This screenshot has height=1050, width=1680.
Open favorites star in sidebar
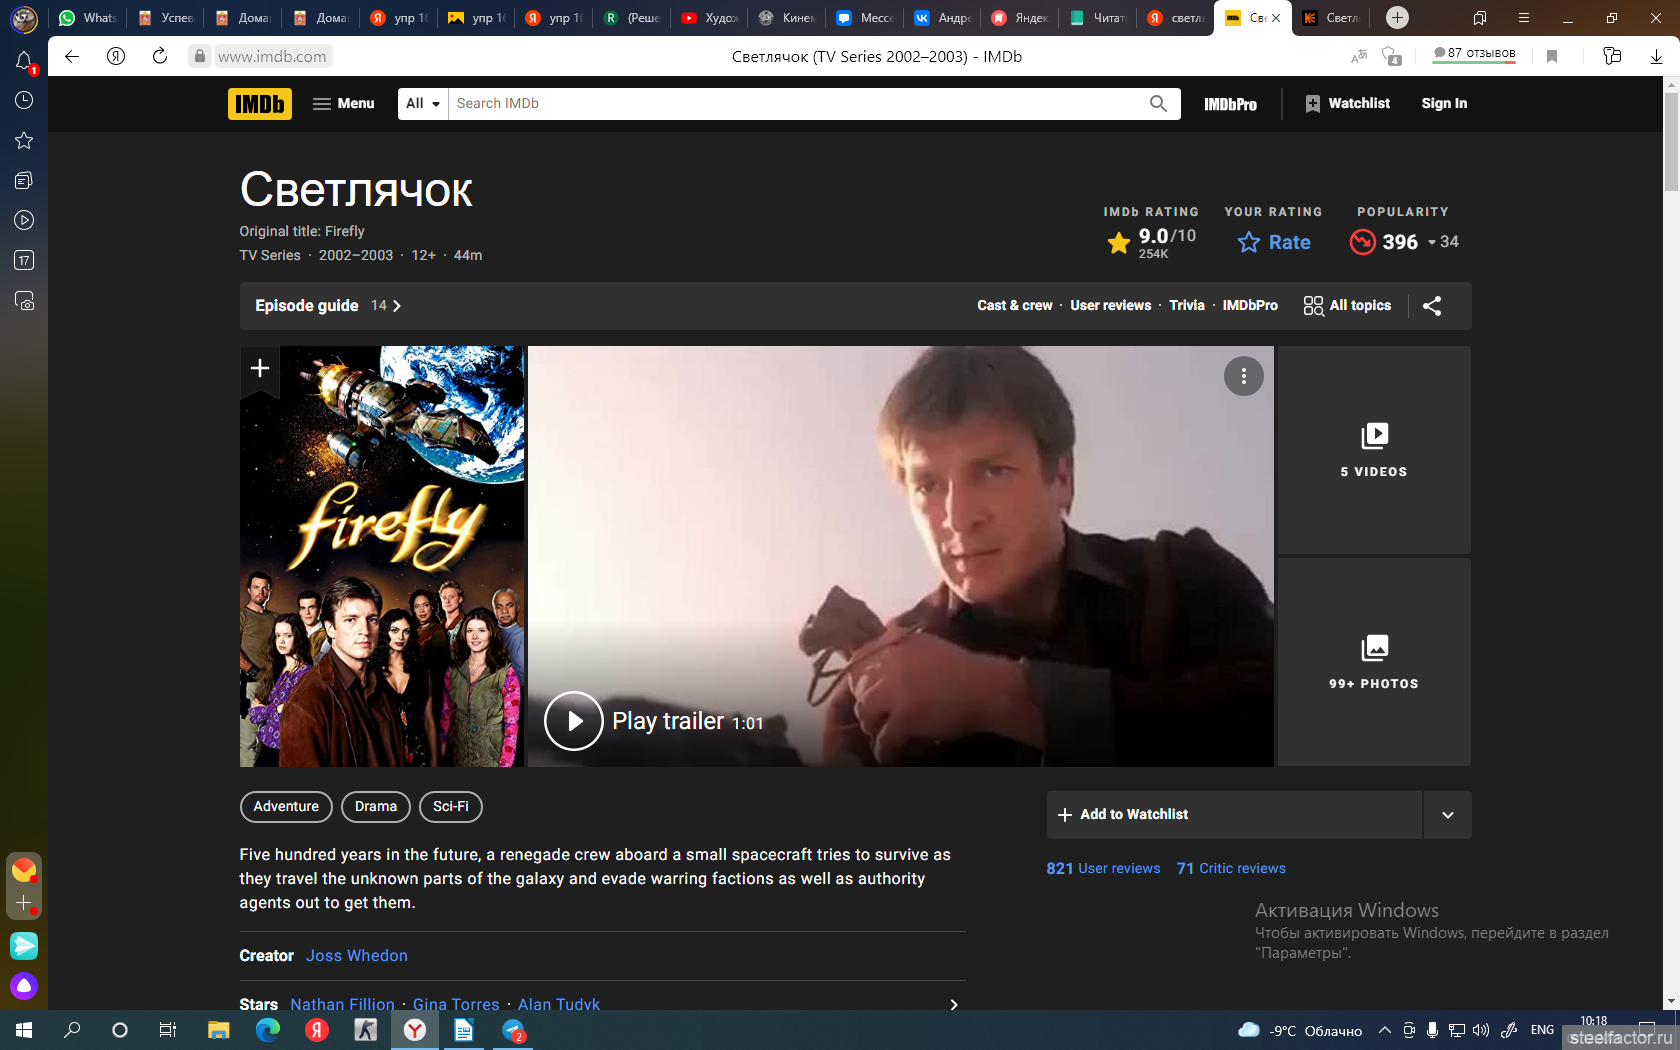click(24, 141)
